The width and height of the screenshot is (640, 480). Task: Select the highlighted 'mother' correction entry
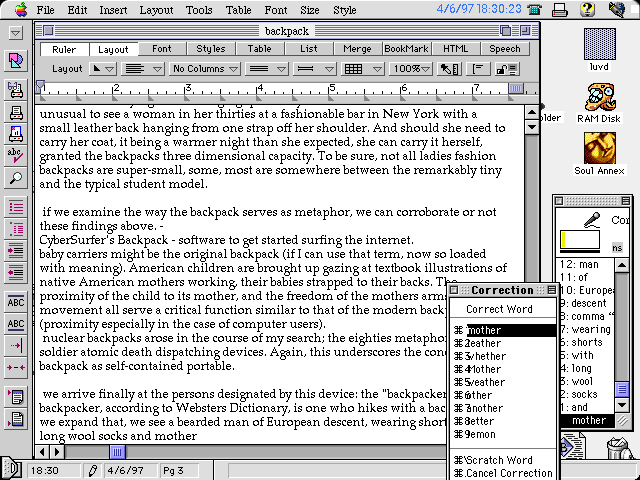[503, 330]
